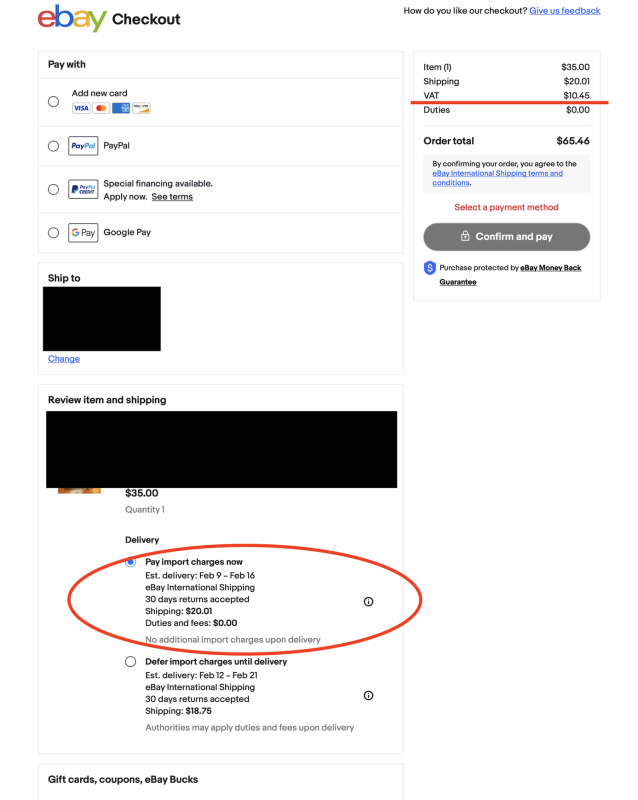This screenshot has width=638, height=800.
Task: Choose Defer import charges until delivery option
Action: tap(131, 662)
